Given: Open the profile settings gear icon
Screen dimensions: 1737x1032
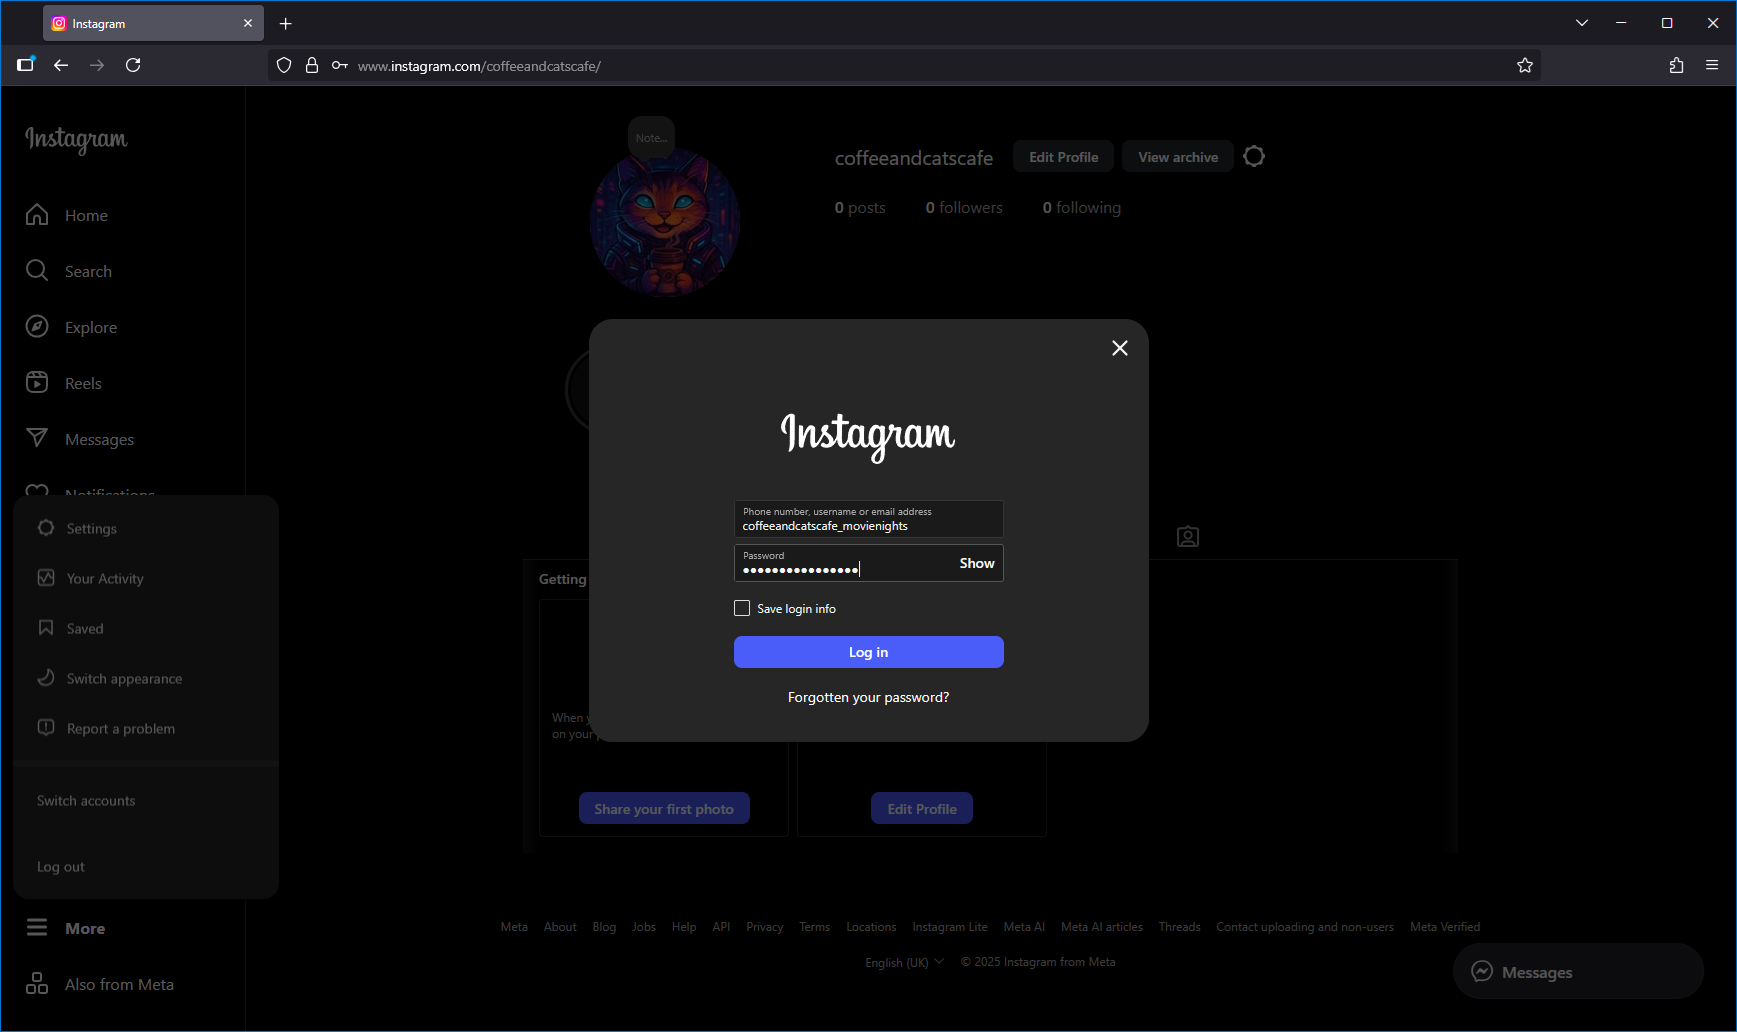Looking at the screenshot, I should 1254,157.
